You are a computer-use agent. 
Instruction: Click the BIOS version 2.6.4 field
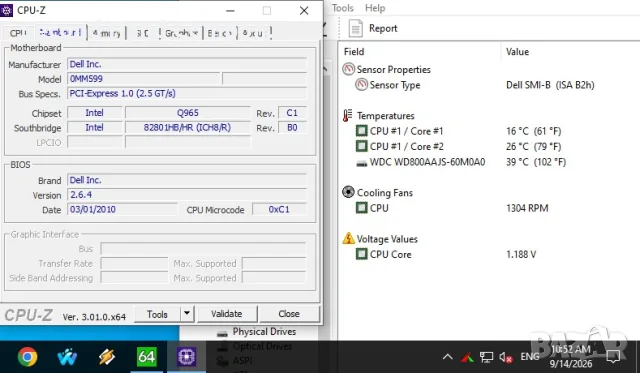(187, 195)
